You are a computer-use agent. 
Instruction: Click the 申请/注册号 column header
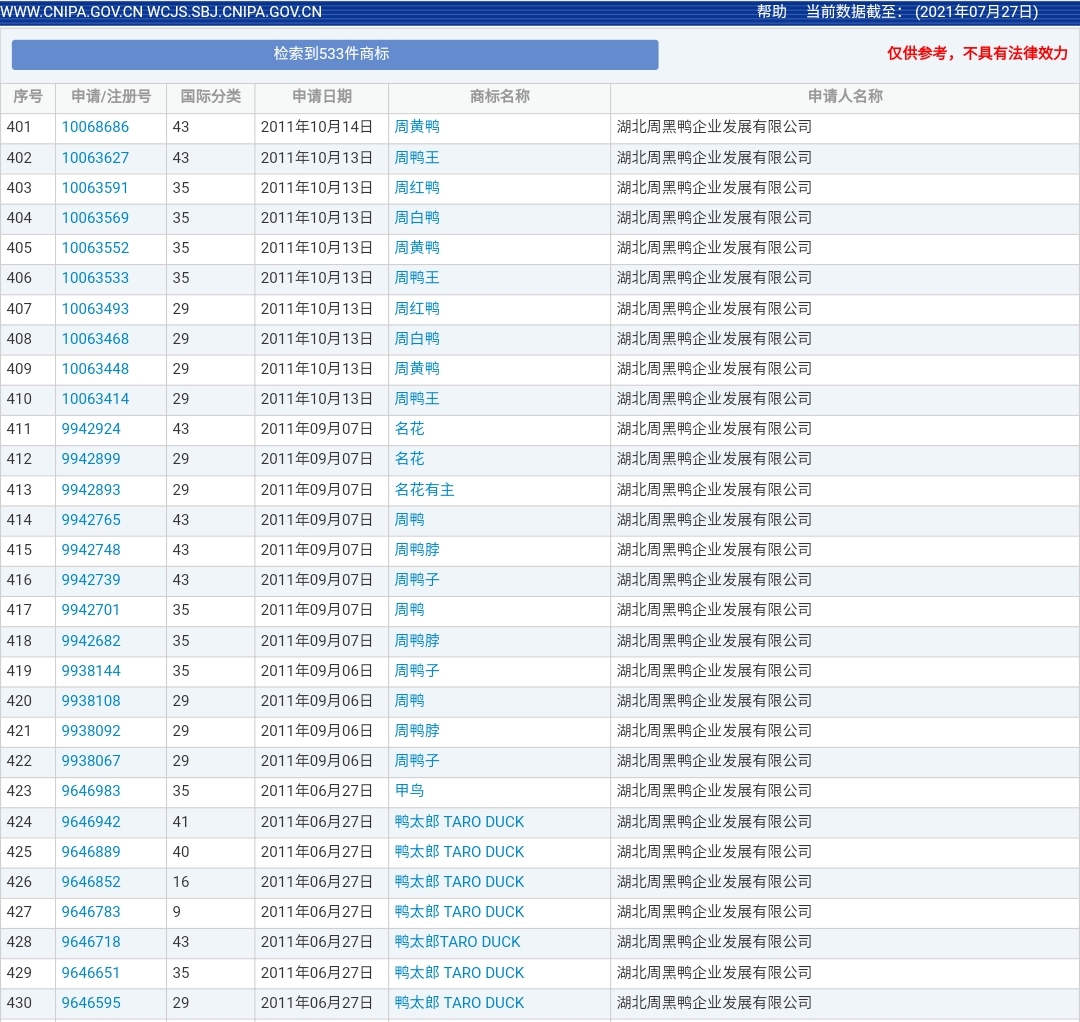pyautogui.click(x=111, y=97)
